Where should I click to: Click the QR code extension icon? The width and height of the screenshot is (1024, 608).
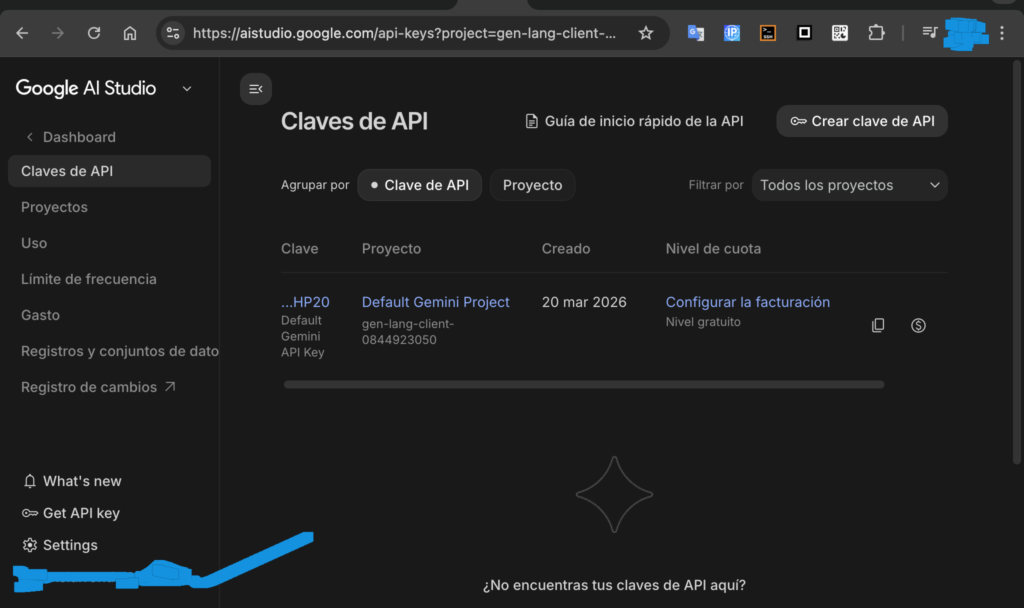point(840,33)
